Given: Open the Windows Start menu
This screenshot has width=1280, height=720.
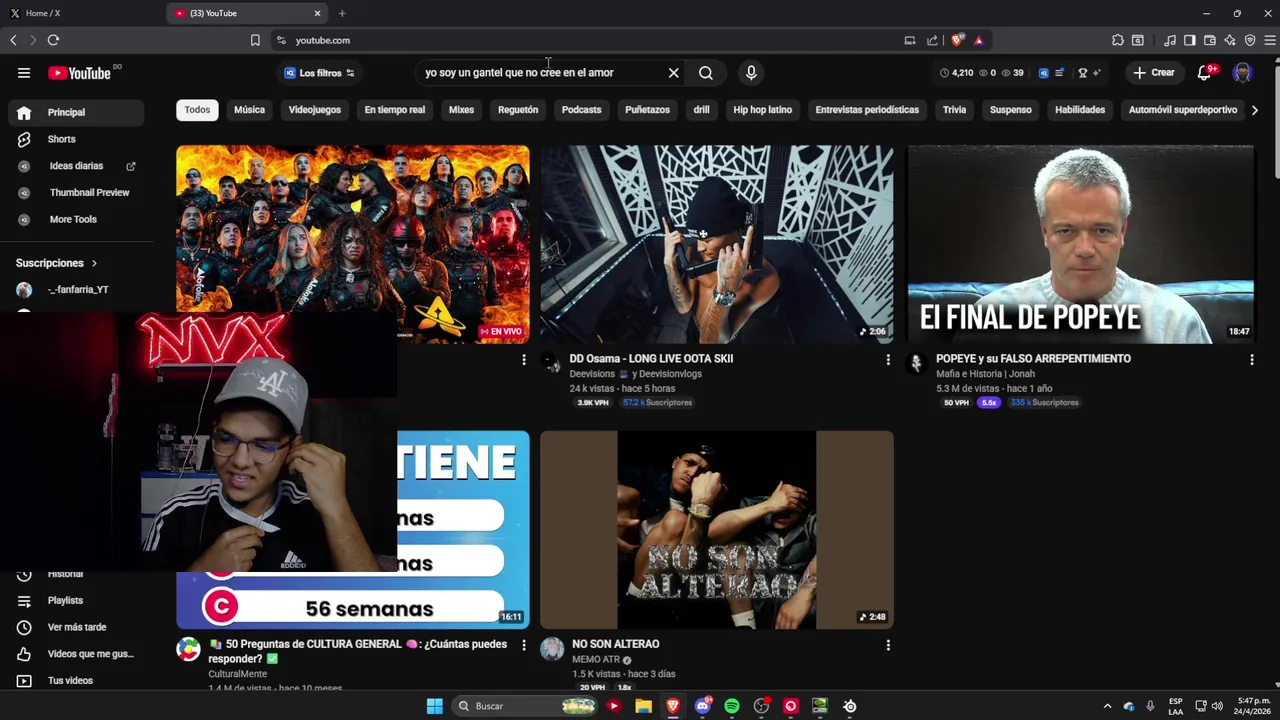Looking at the screenshot, I should [434, 706].
